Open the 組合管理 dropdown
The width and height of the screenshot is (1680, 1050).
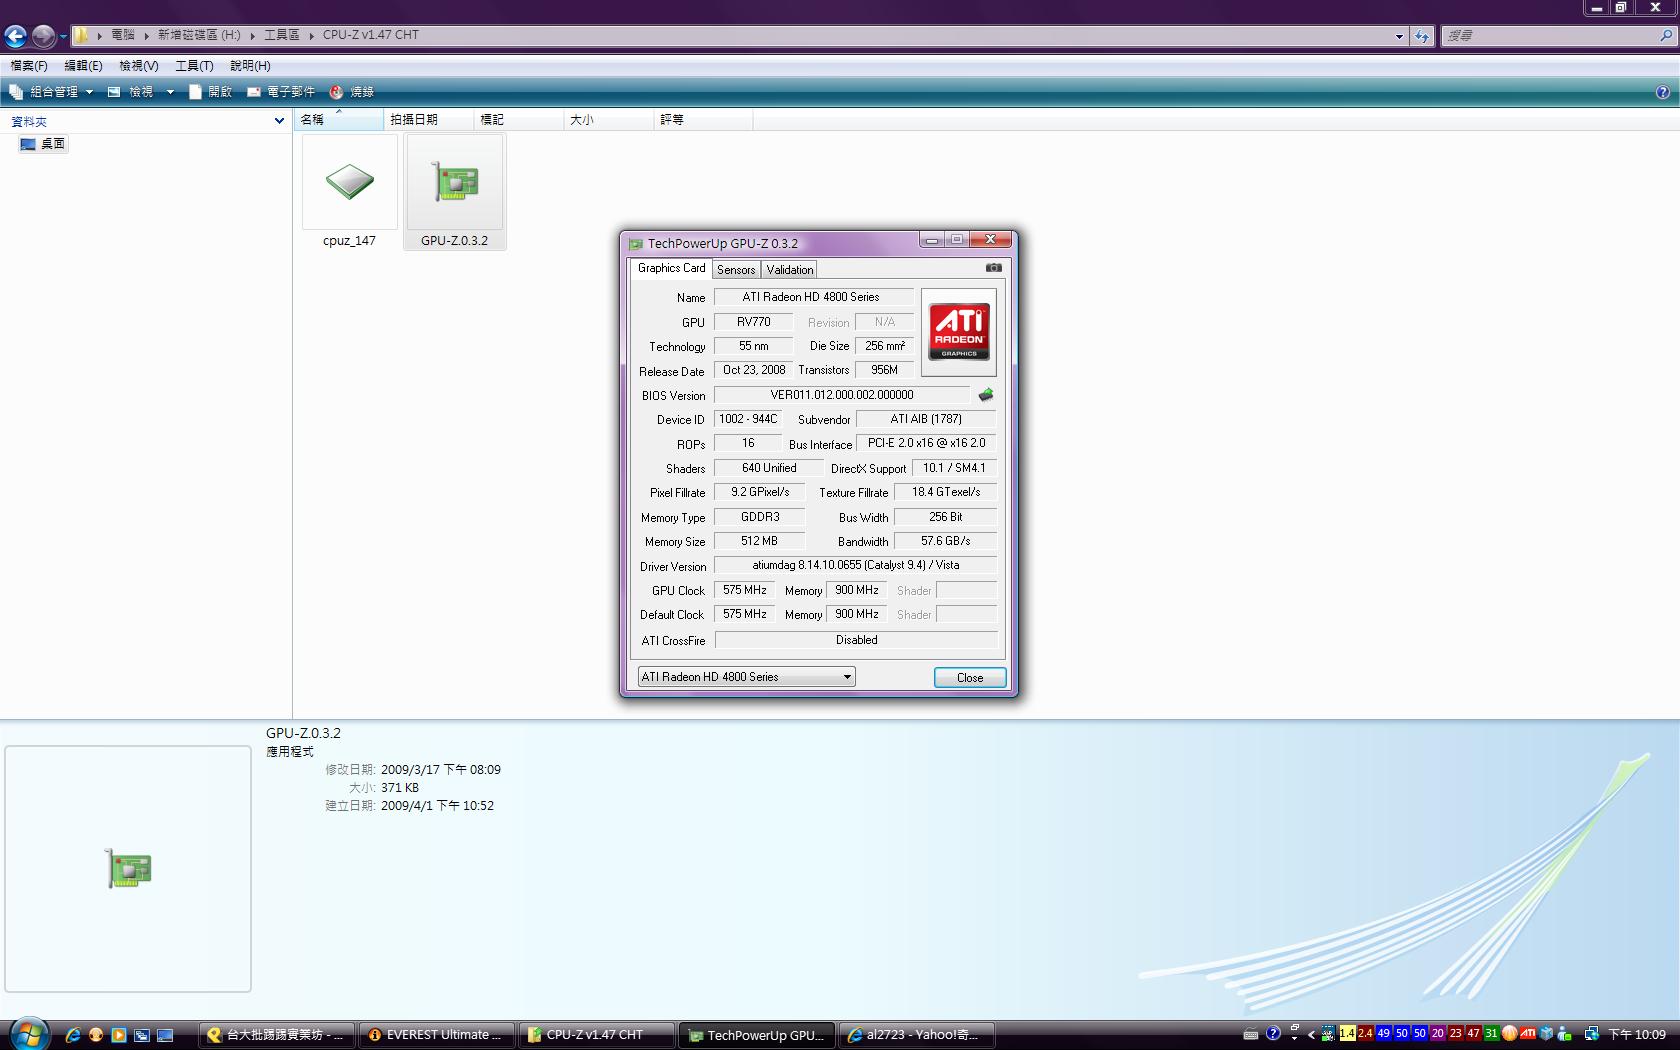51,92
